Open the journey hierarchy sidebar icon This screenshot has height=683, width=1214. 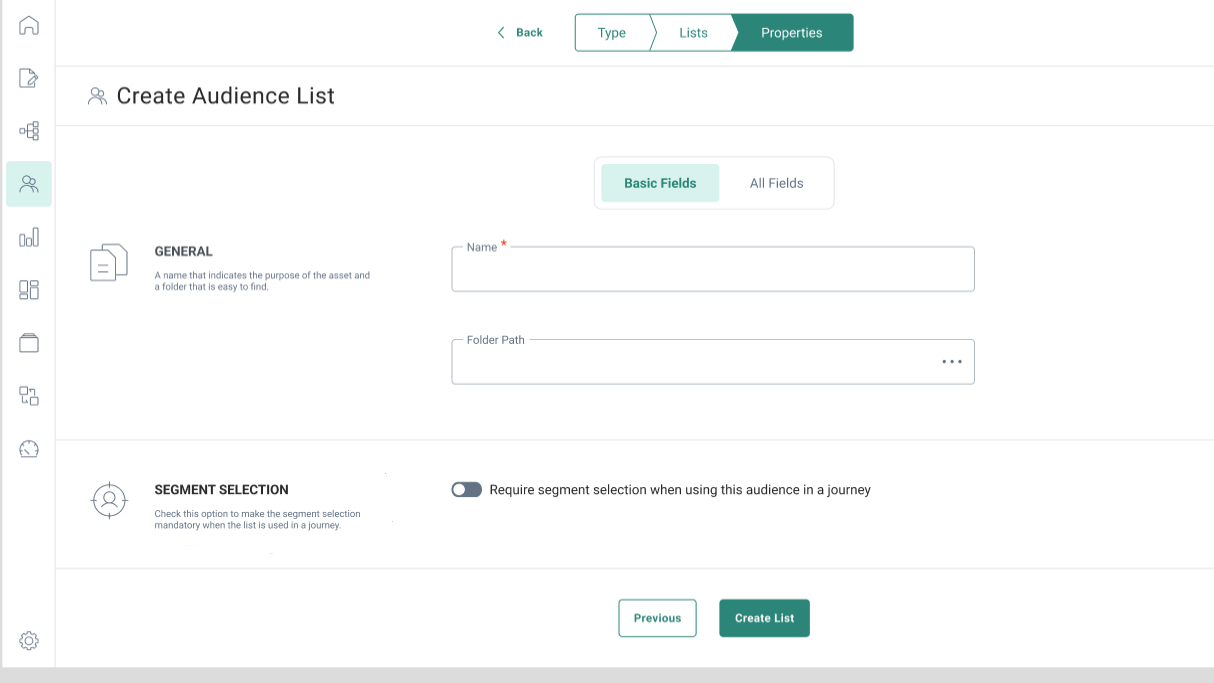[x=29, y=131]
